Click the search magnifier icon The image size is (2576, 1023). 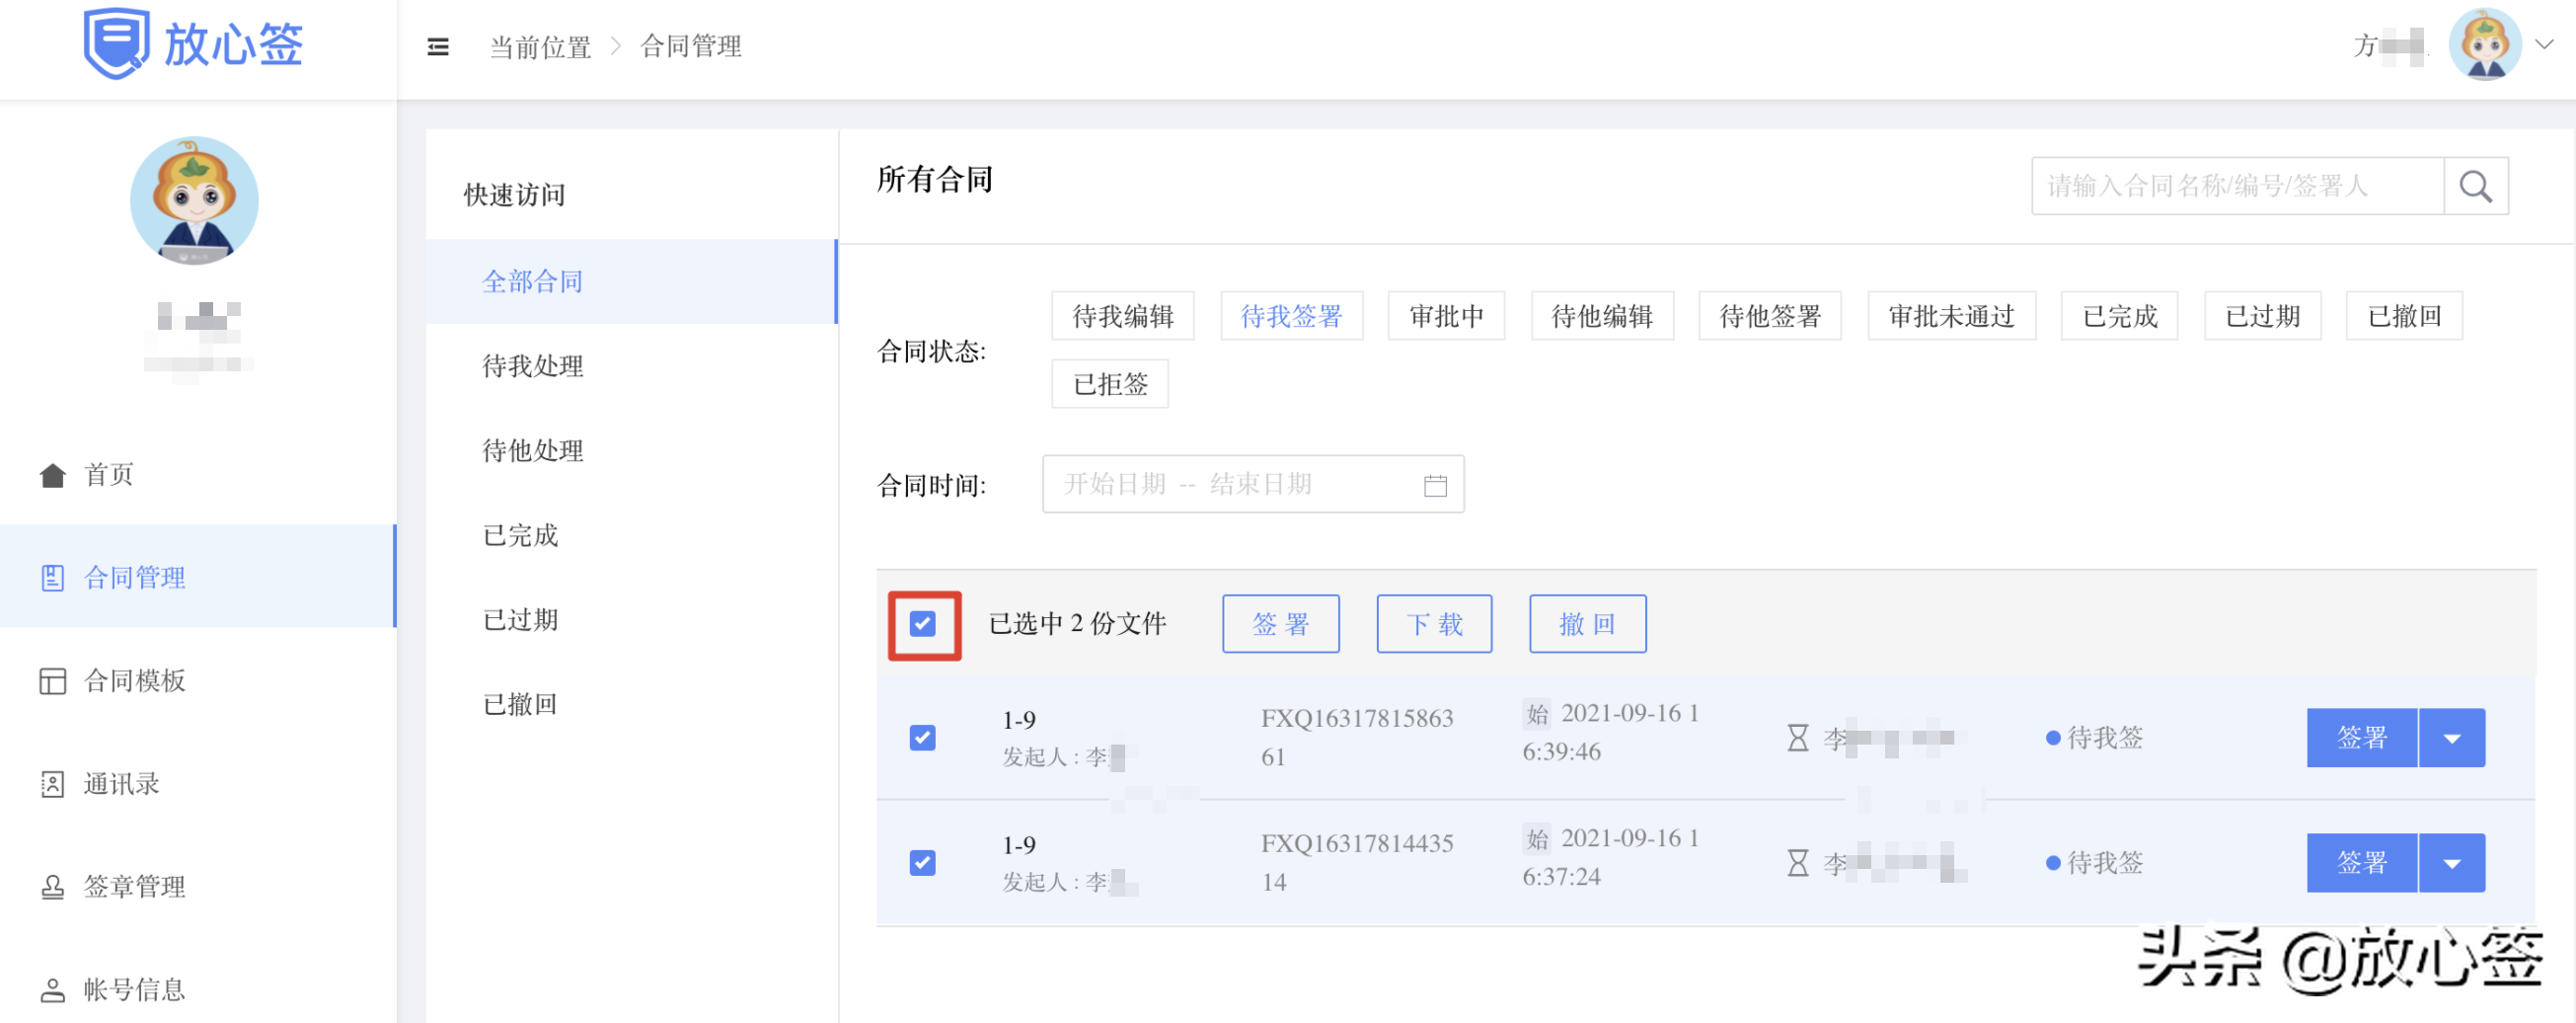click(x=2475, y=186)
